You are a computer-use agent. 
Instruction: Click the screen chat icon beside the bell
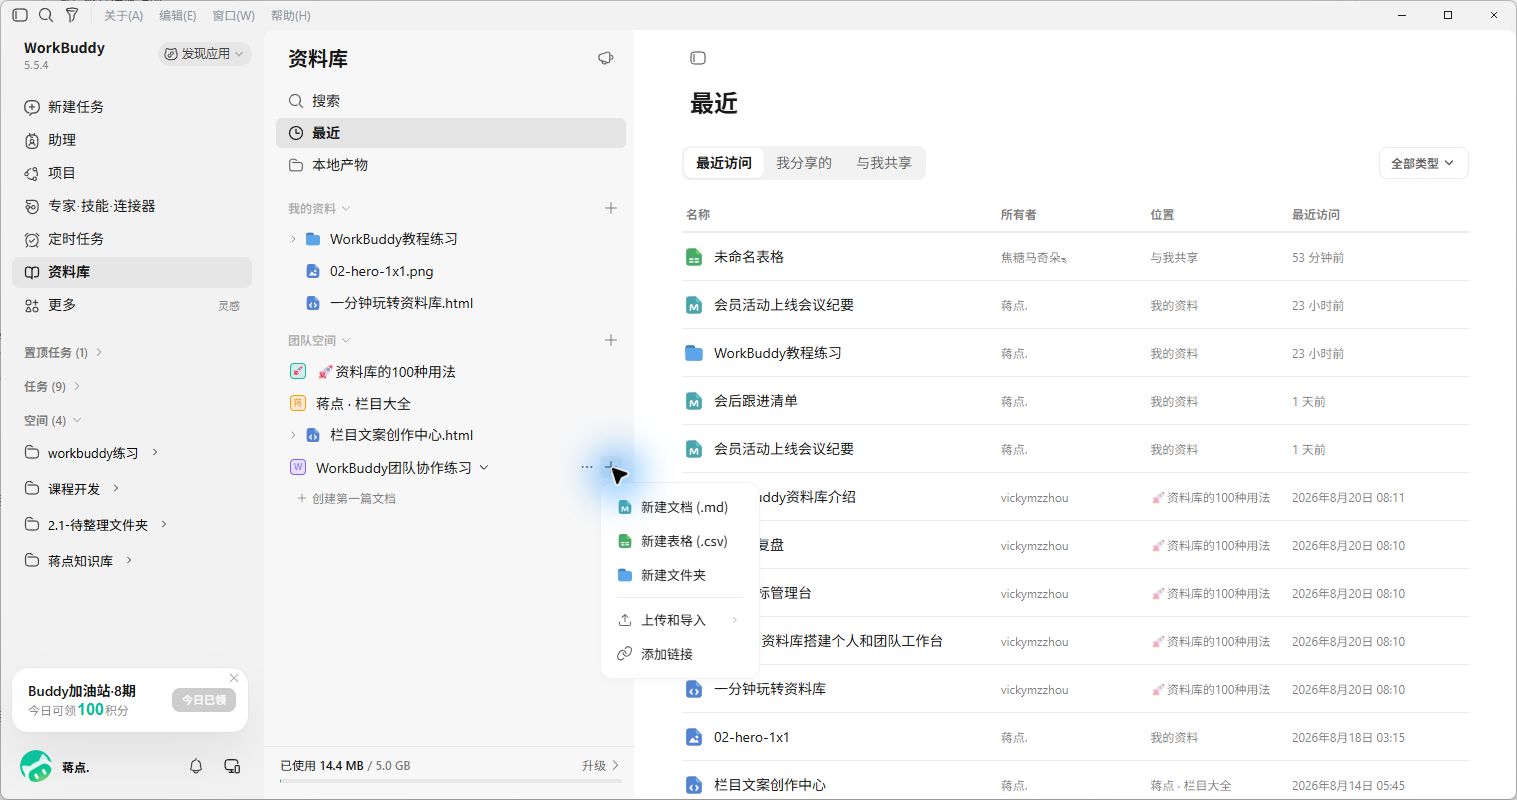232,766
